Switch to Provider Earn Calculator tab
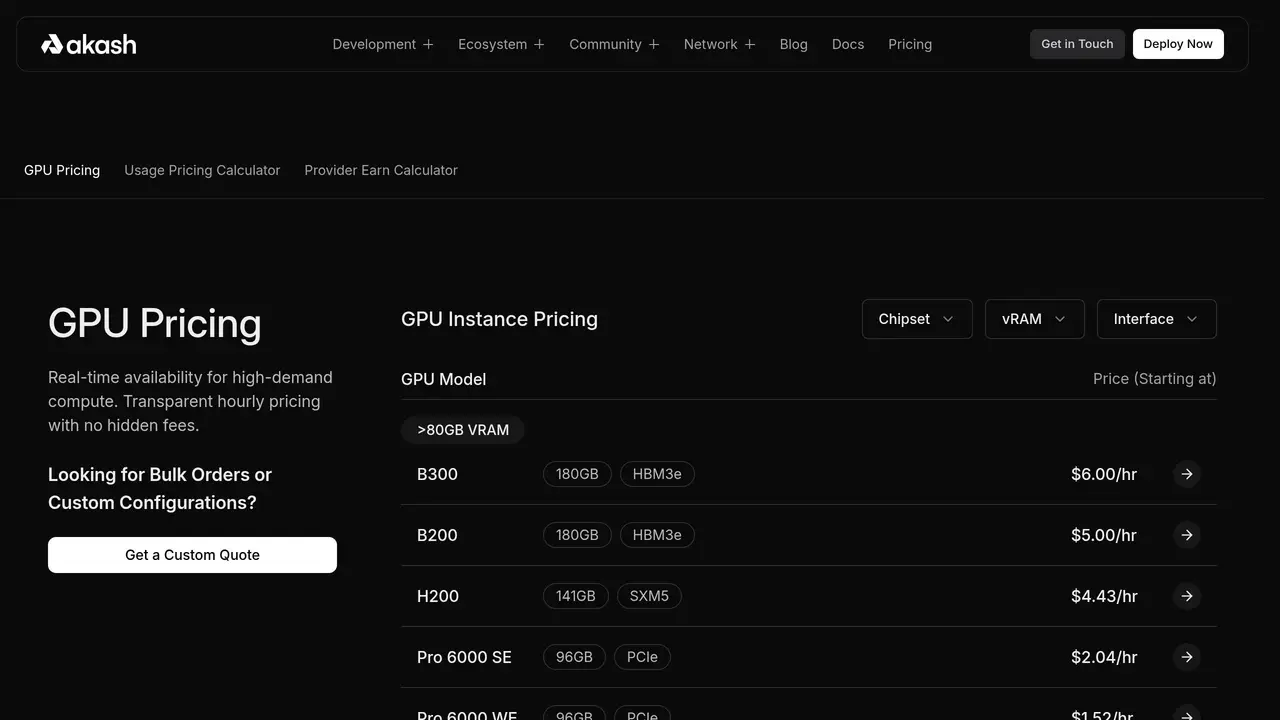This screenshot has height=720, width=1280. click(x=381, y=170)
